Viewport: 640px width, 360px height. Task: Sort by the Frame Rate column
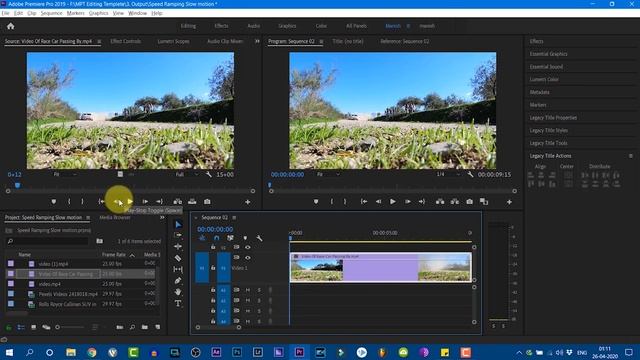click(x=114, y=255)
